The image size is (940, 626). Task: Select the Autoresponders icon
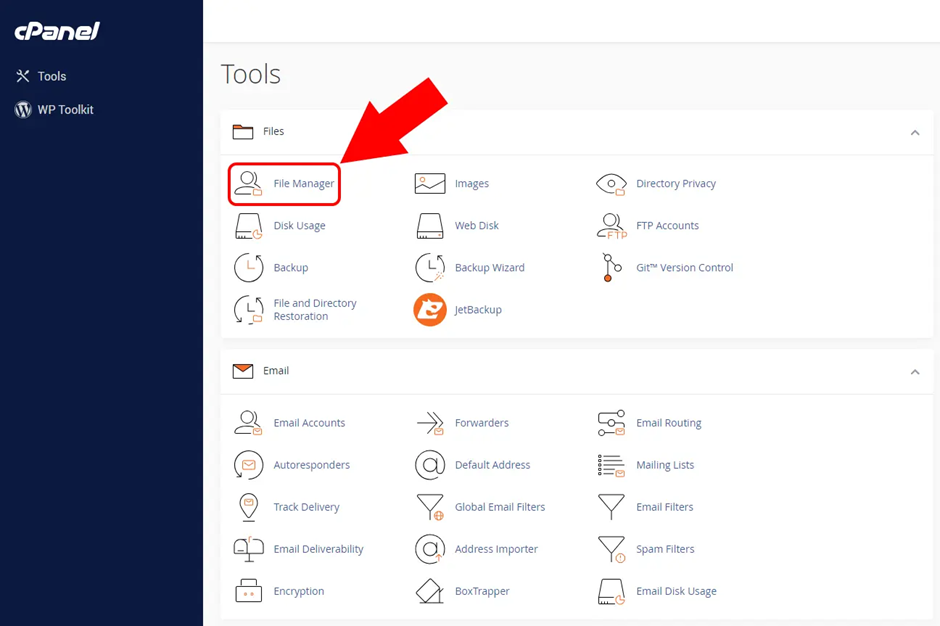pyautogui.click(x=248, y=465)
